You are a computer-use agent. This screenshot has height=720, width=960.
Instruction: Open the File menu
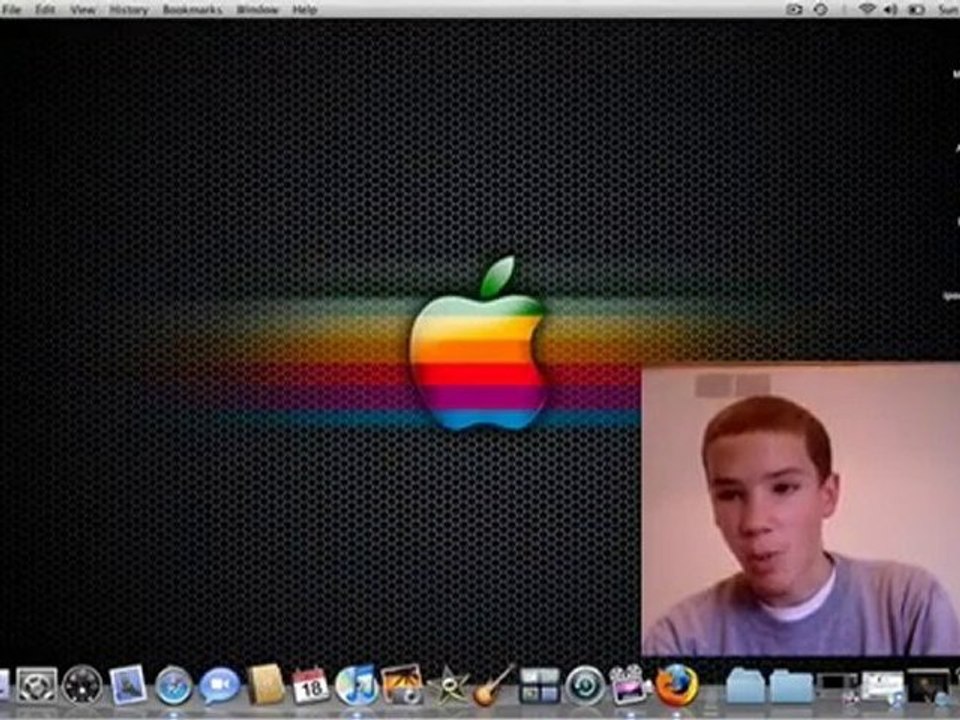tap(10, 9)
